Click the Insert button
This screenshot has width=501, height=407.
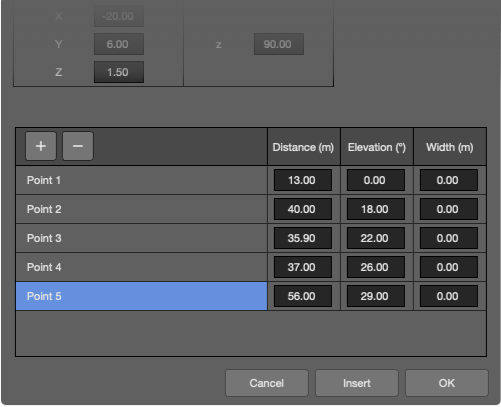(357, 383)
